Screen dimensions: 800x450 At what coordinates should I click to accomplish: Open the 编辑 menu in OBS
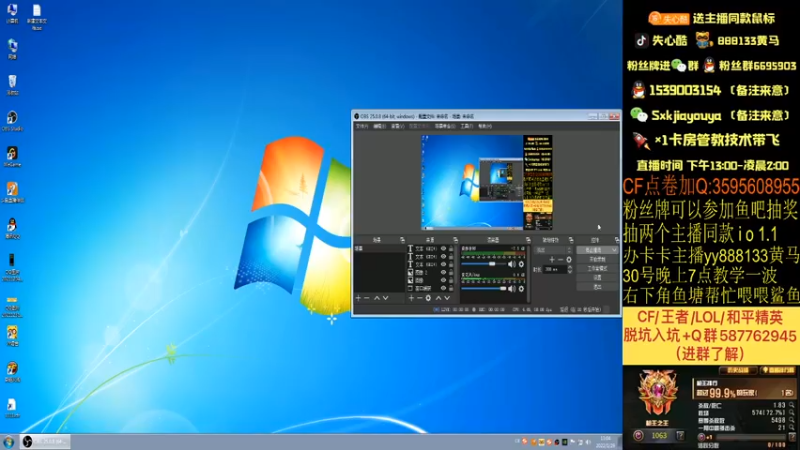(x=380, y=126)
